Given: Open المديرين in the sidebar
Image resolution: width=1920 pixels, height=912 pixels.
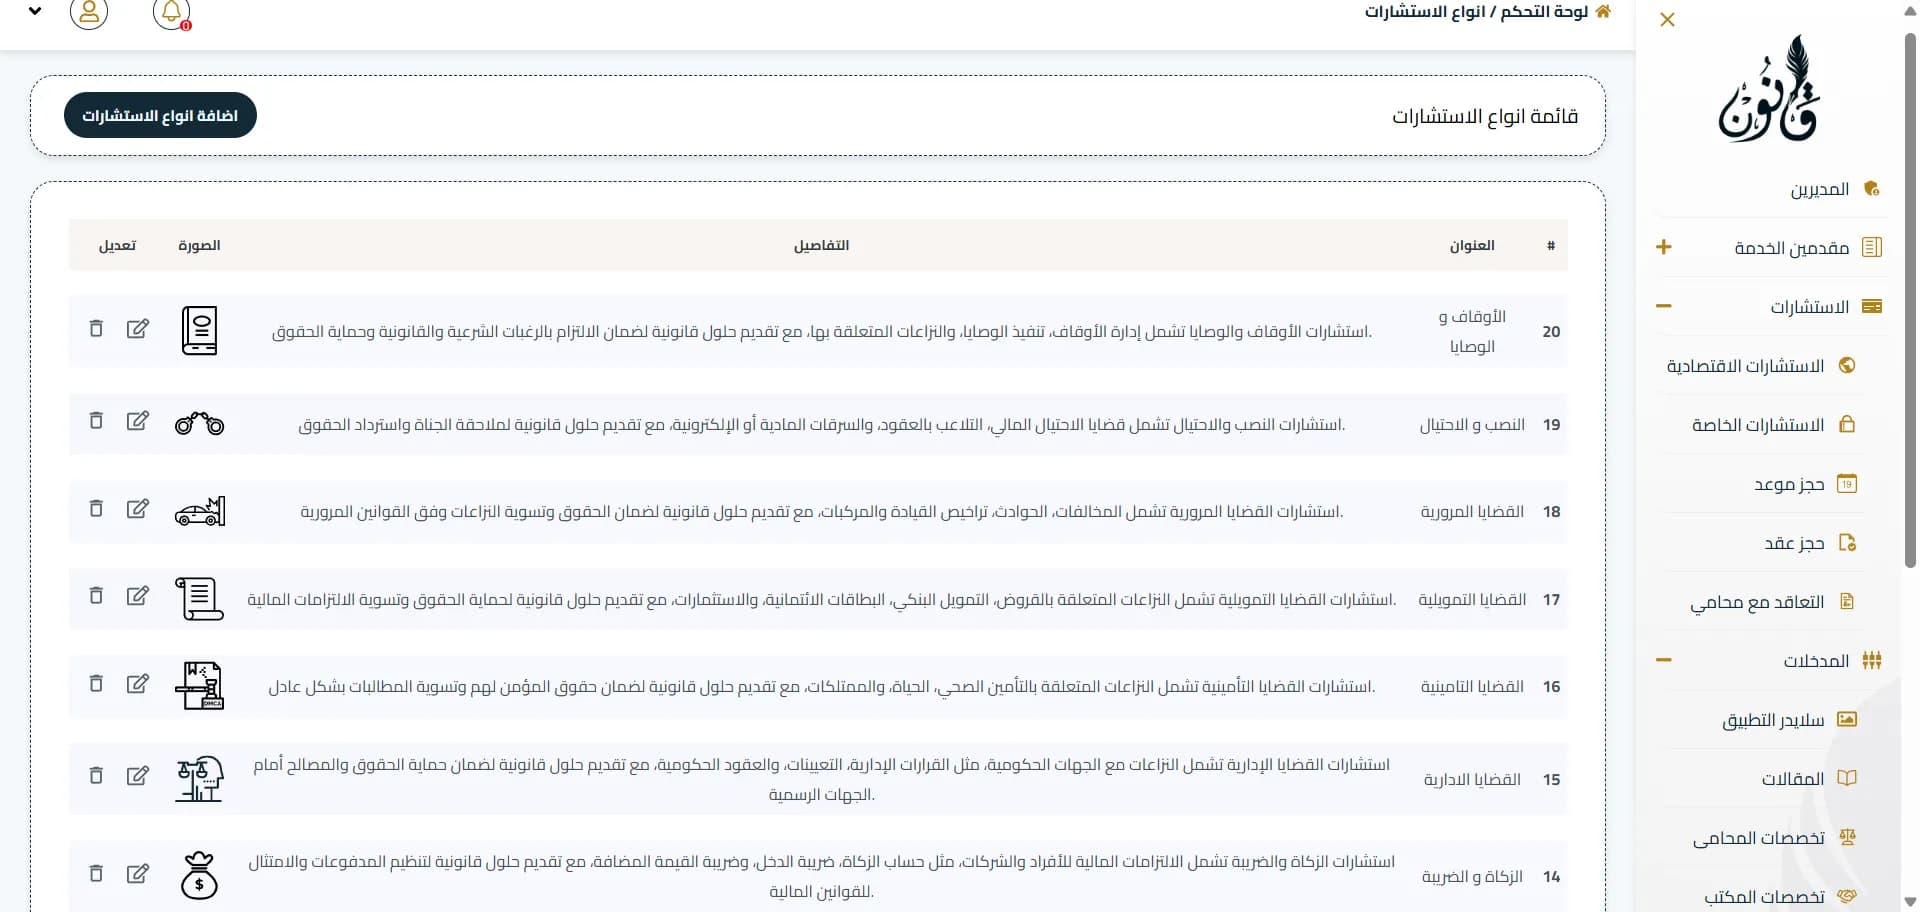Looking at the screenshot, I should [x=1820, y=189].
